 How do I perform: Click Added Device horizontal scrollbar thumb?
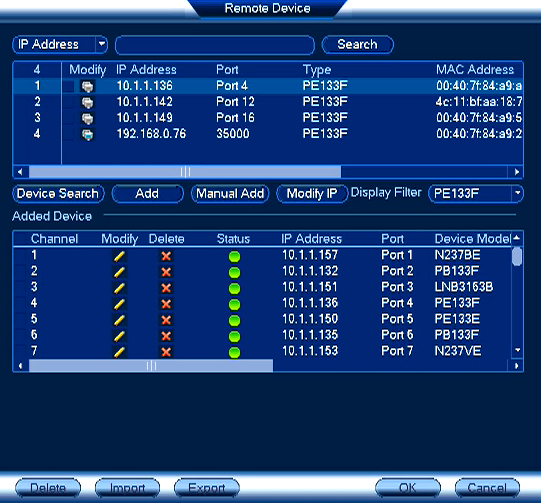(x=151, y=366)
